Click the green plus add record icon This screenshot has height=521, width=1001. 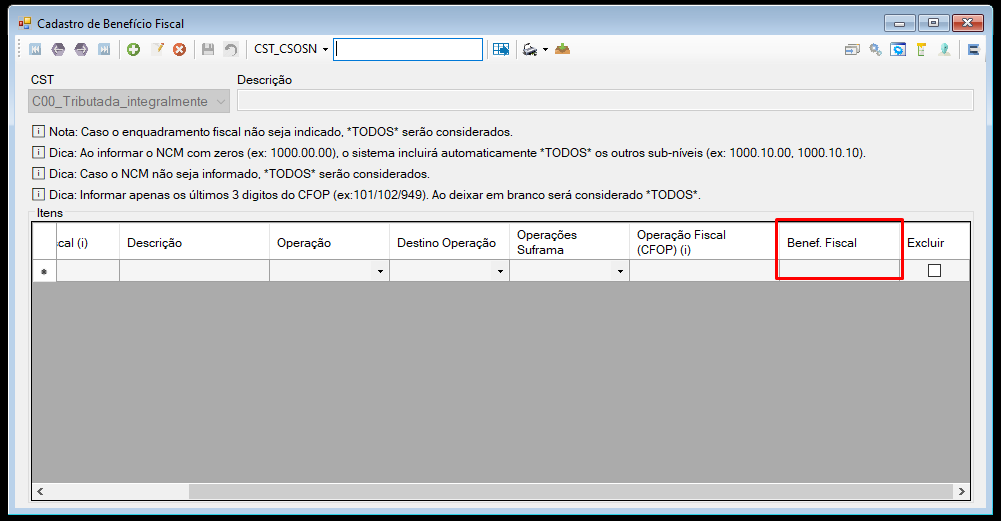[x=133, y=49]
